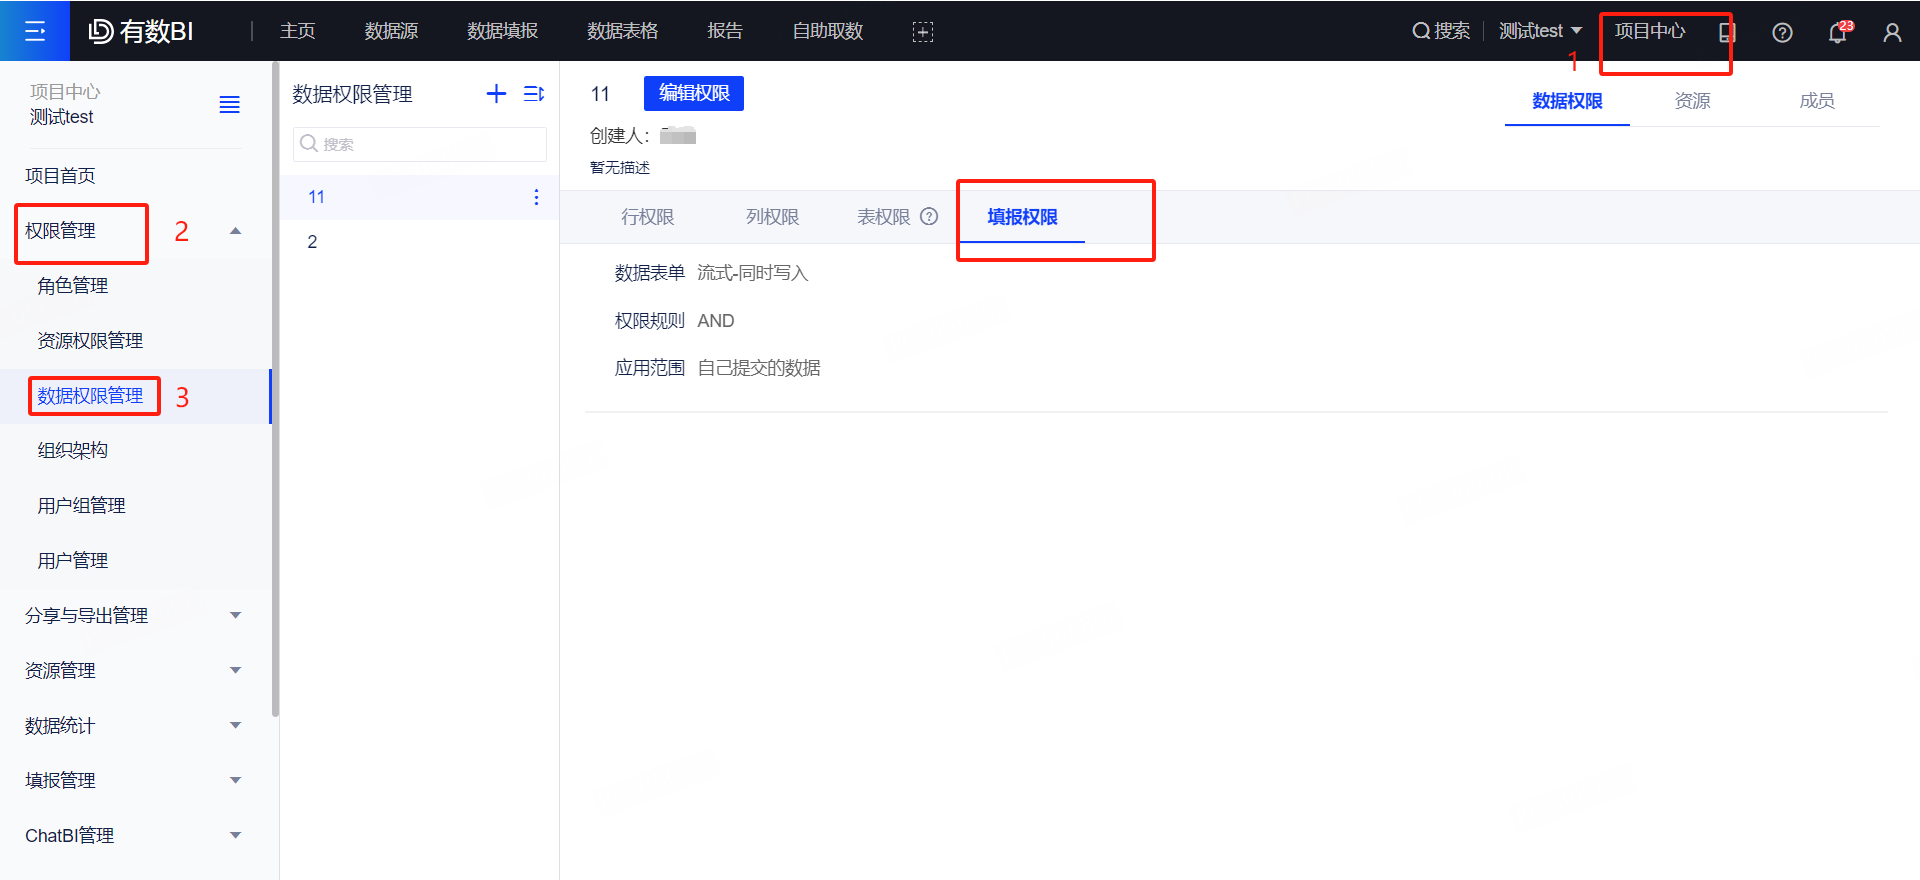
Task: Click the hamburger menu icon top-left
Action: (35, 31)
